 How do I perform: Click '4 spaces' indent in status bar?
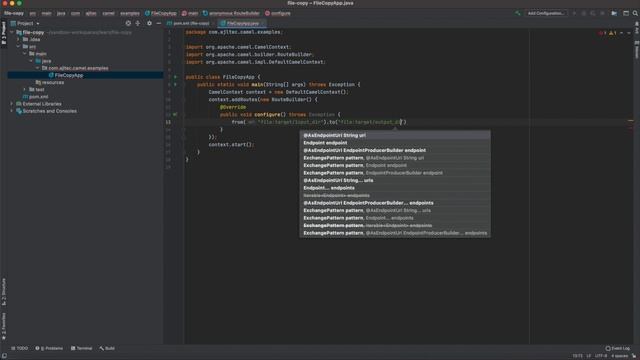click(x=619, y=356)
